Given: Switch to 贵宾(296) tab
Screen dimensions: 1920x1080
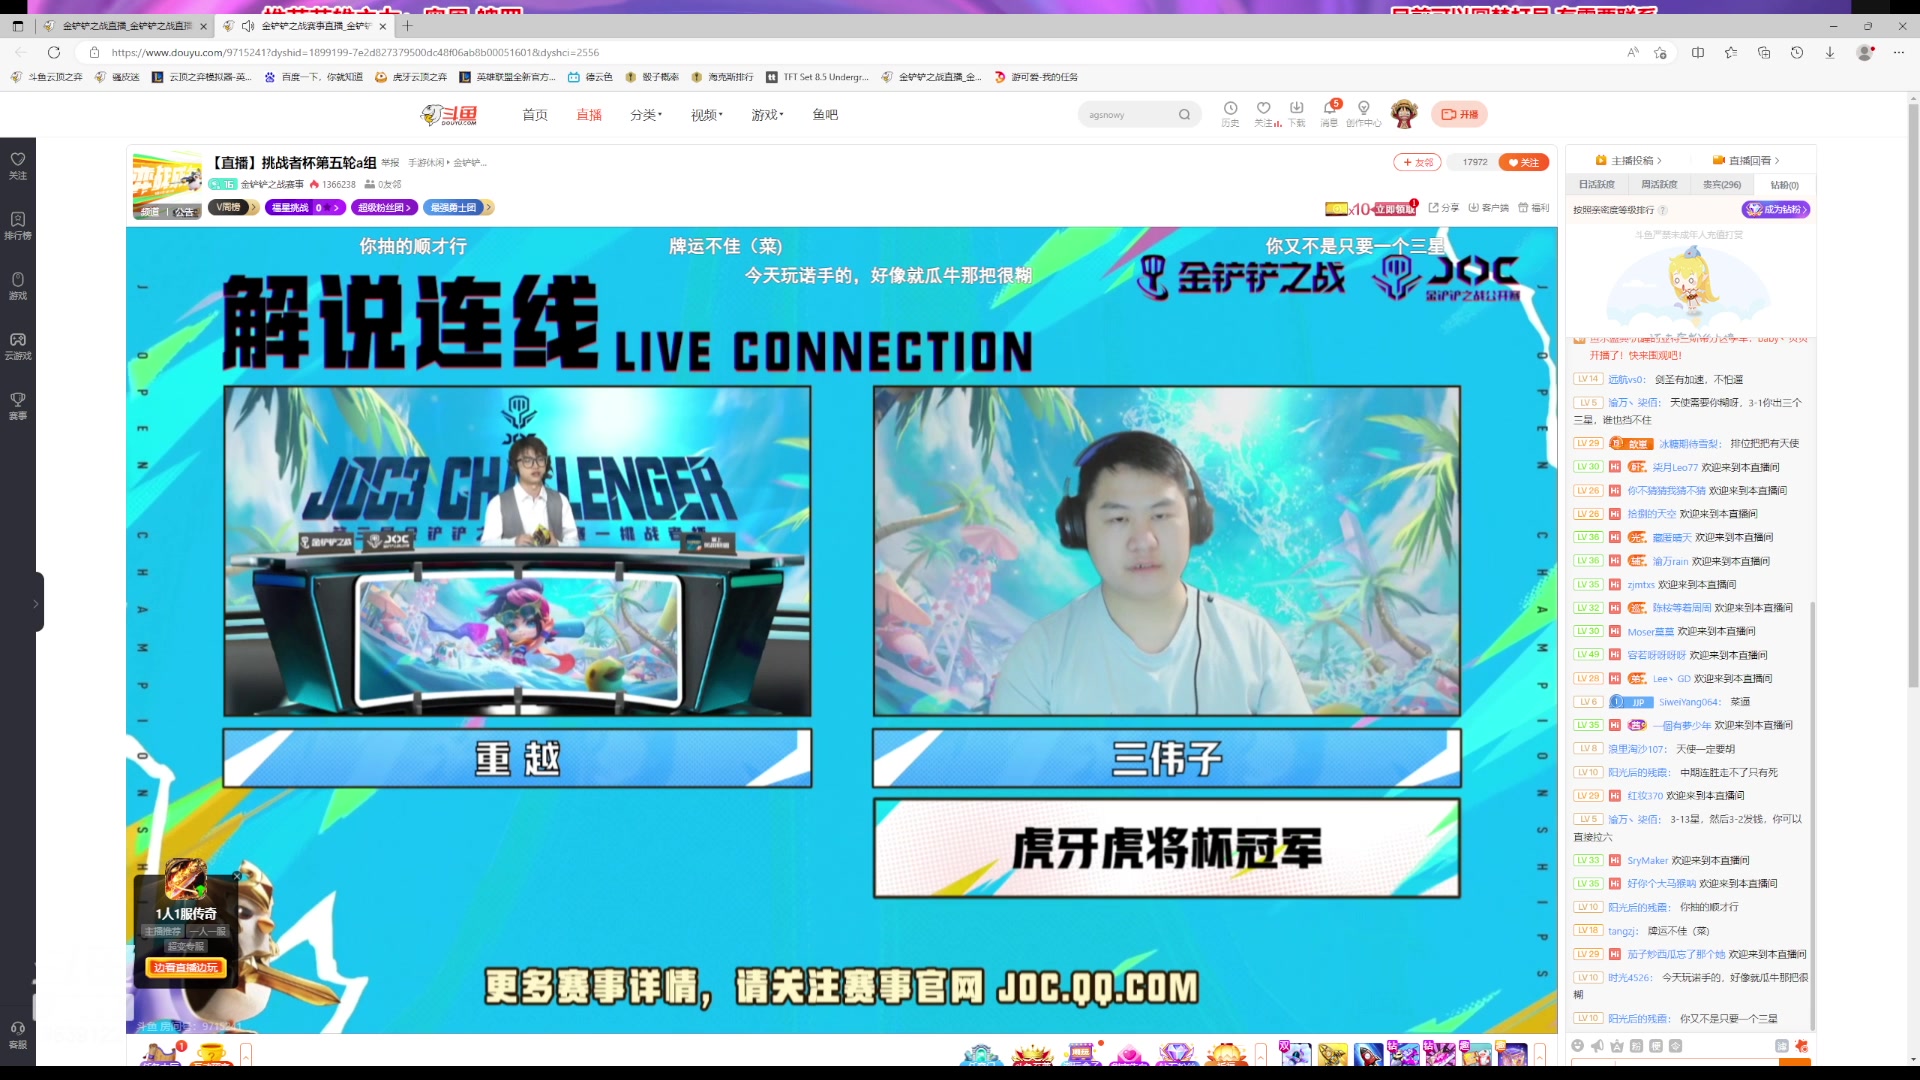Looking at the screenshot, I should pos(1721,185).
